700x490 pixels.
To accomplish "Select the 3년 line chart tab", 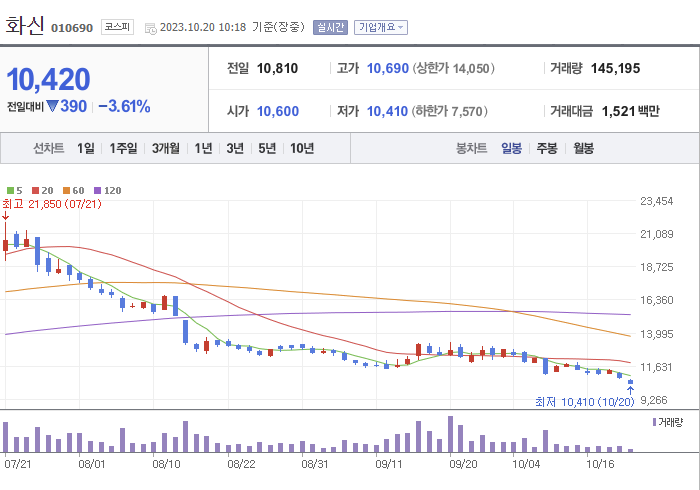I will tap(235, 148).
